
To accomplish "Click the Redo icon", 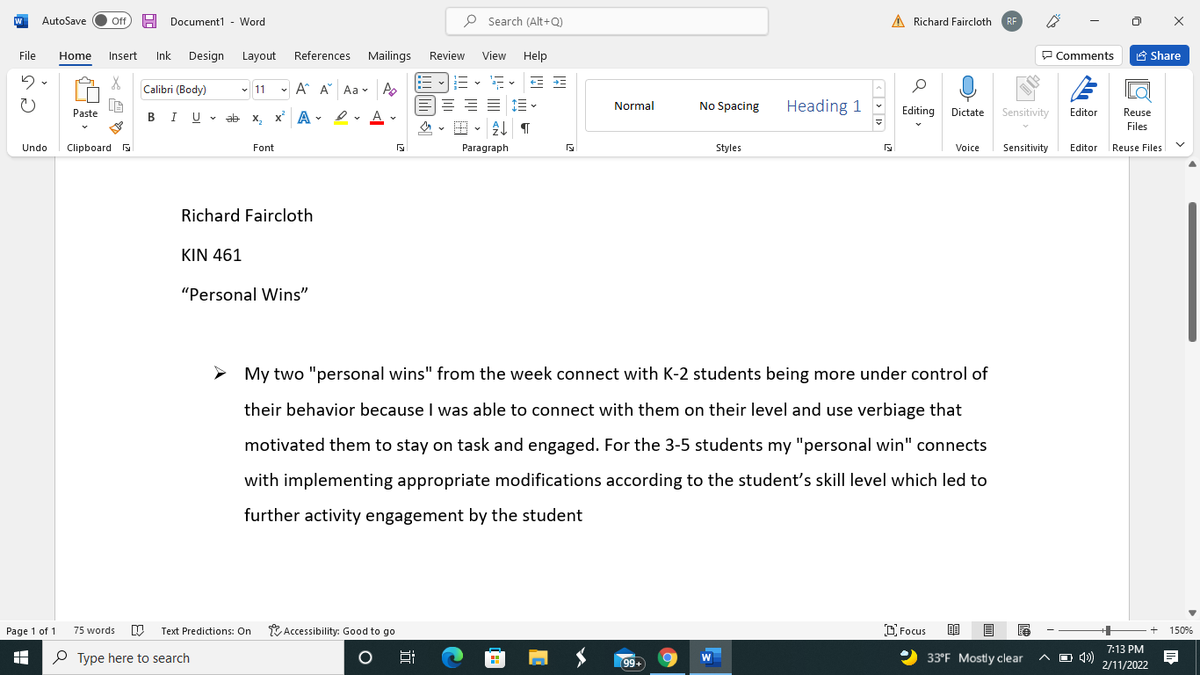I will [29, 104].
